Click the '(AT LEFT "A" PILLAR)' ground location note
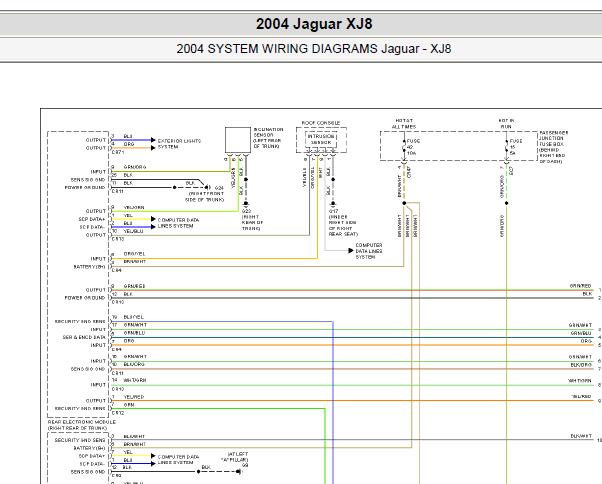602x484 pixels. [x=235, y=457]
